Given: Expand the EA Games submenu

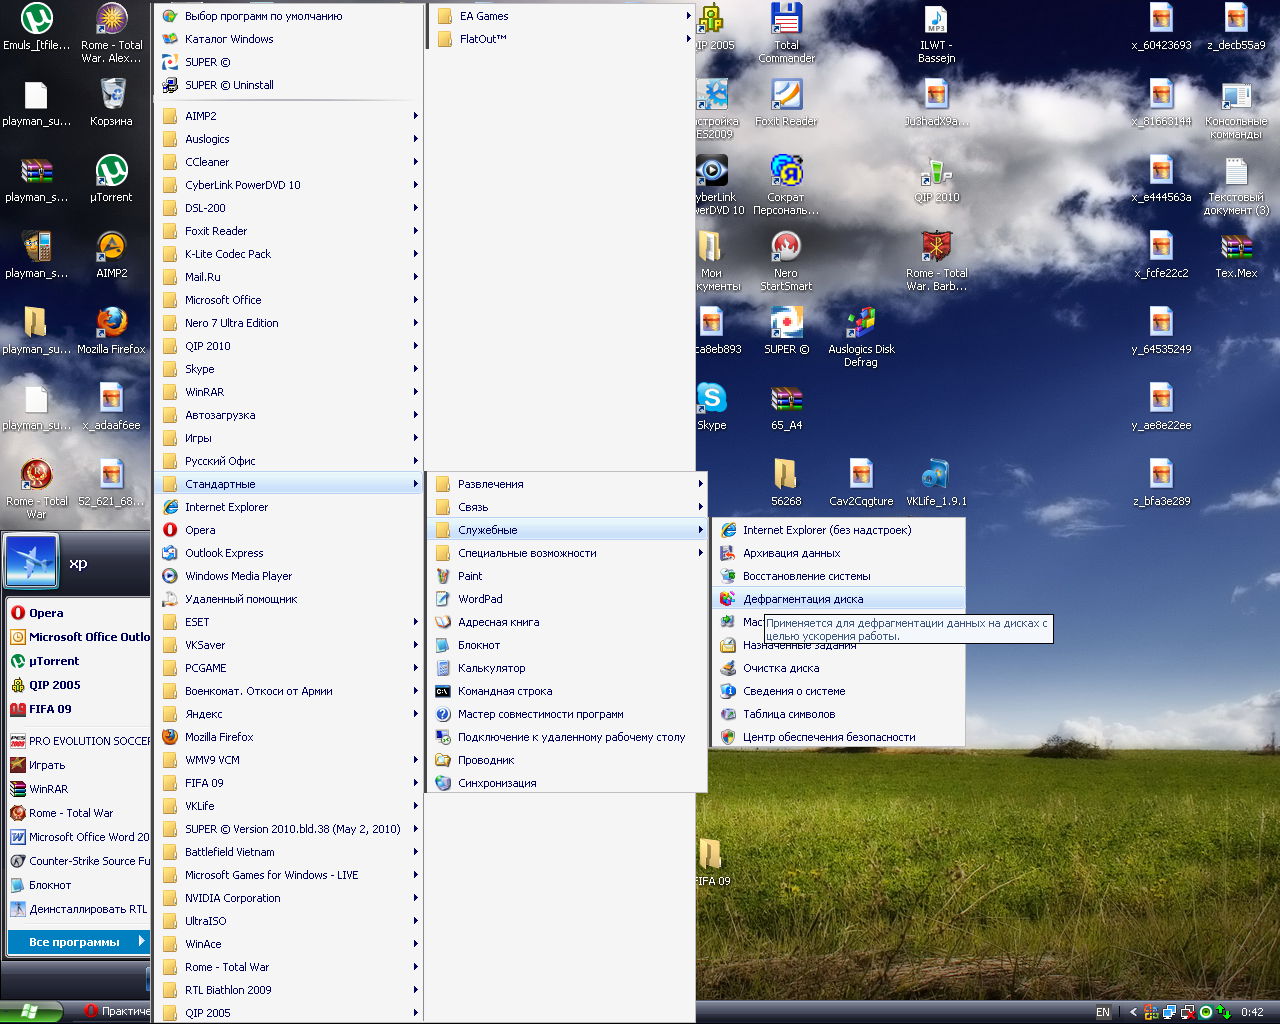Looking at the screenshot, I should 561,16.
